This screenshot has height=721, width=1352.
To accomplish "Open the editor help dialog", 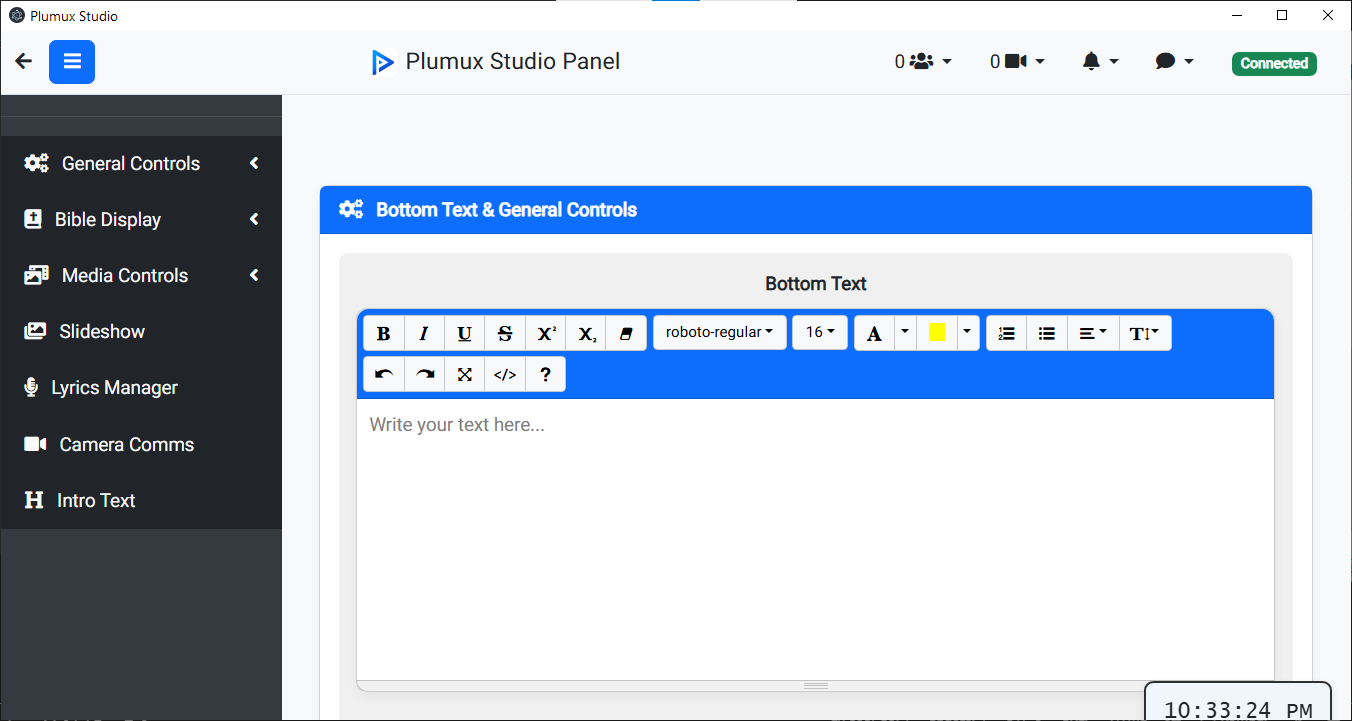I will point(544,373).
